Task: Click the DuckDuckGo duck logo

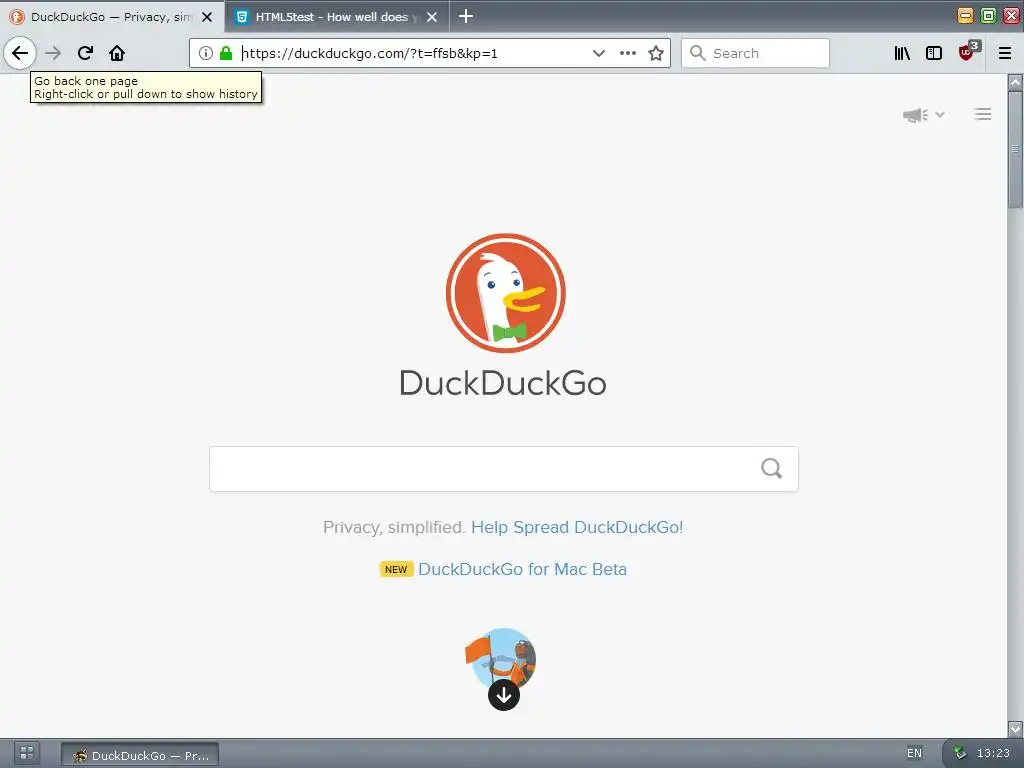Action: click(505, 293)
